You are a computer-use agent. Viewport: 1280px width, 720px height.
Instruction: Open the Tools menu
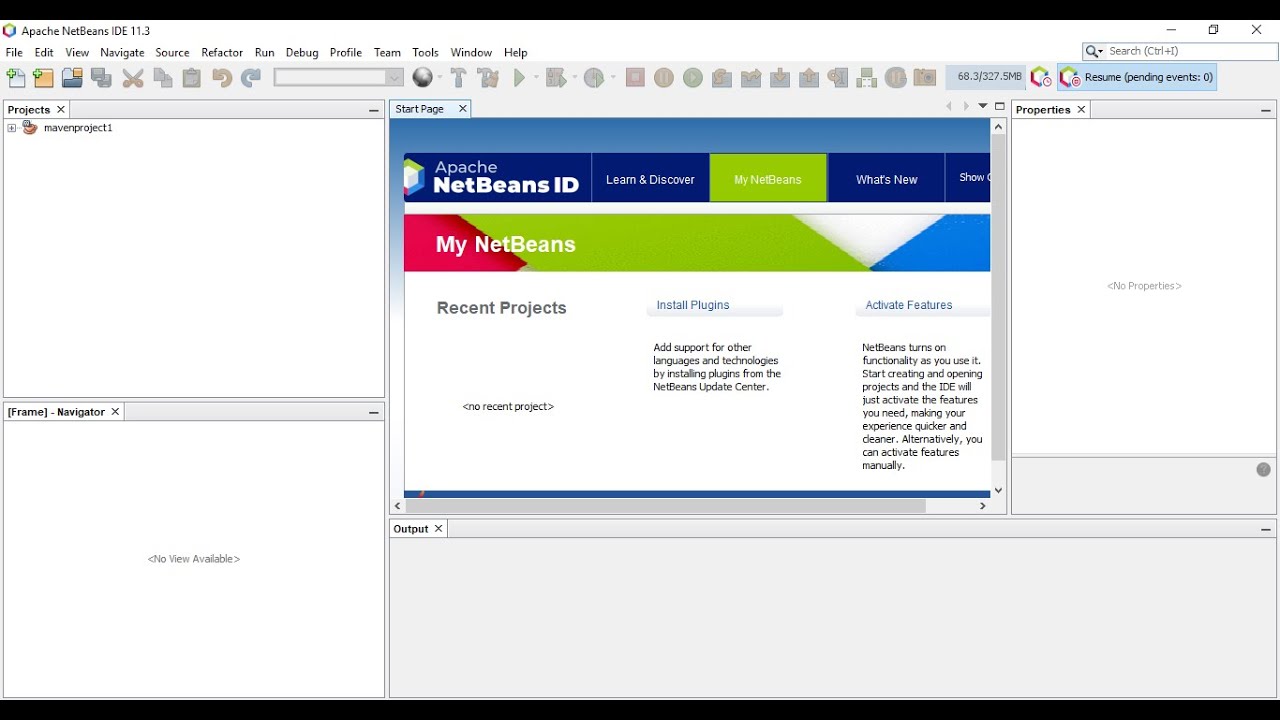point(426,53)
